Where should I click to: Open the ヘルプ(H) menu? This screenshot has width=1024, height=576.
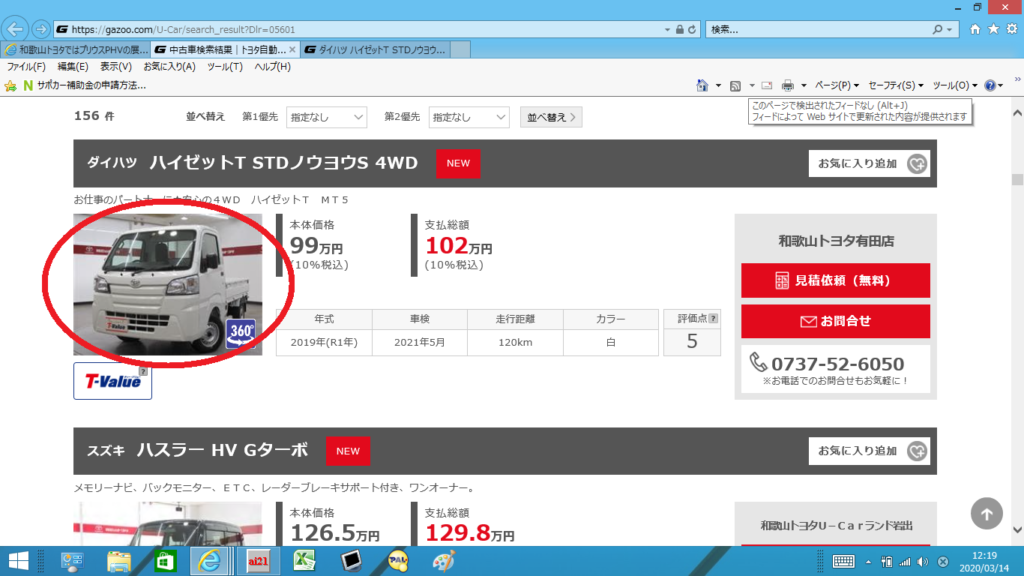click(272, 67)
